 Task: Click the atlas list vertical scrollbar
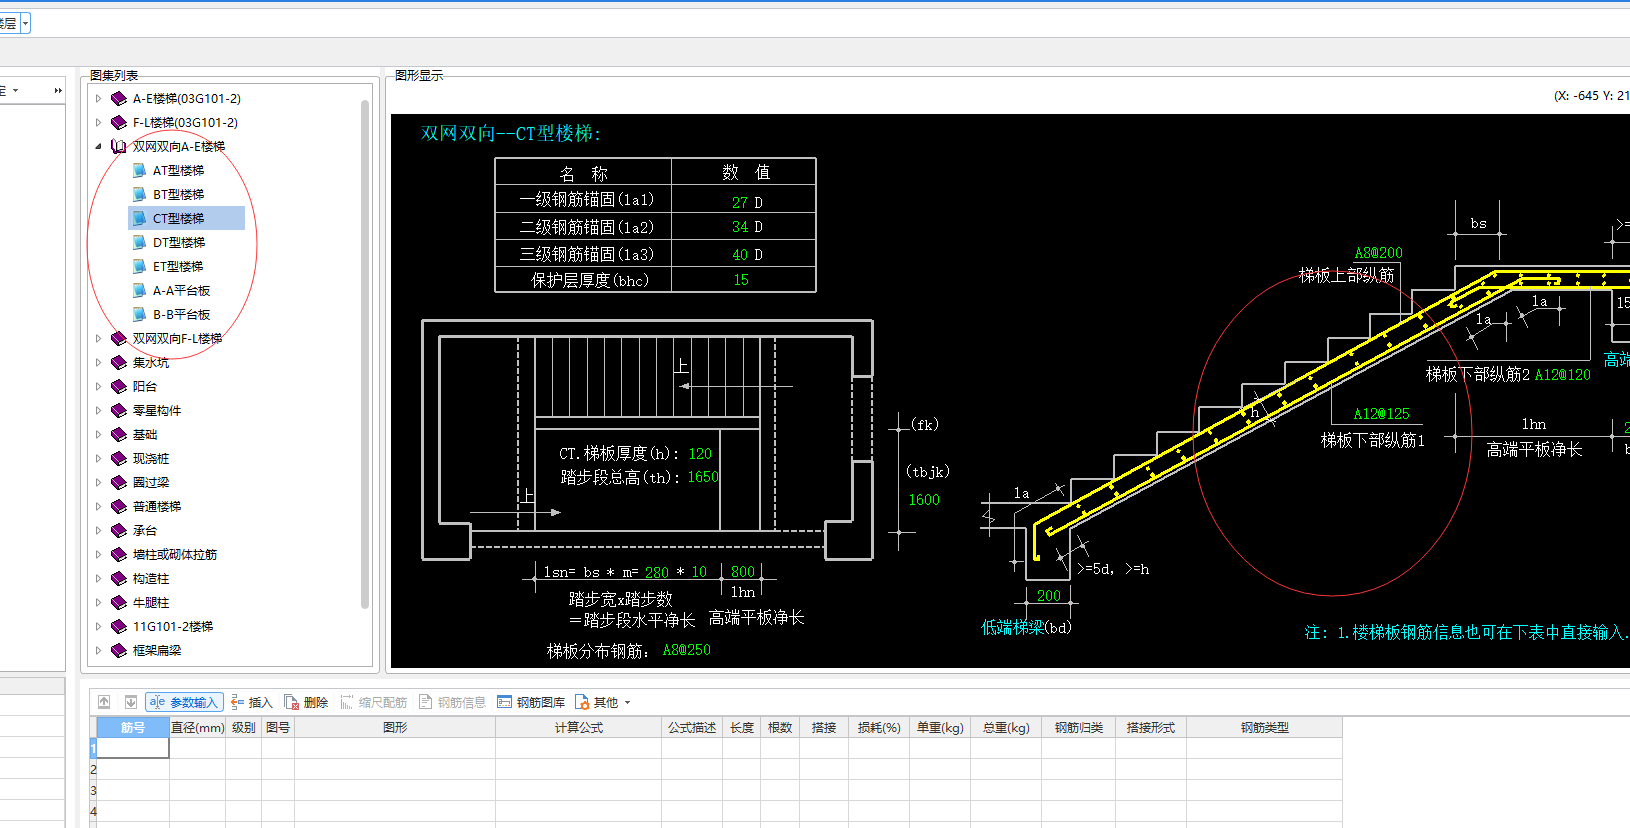(365, 354)
